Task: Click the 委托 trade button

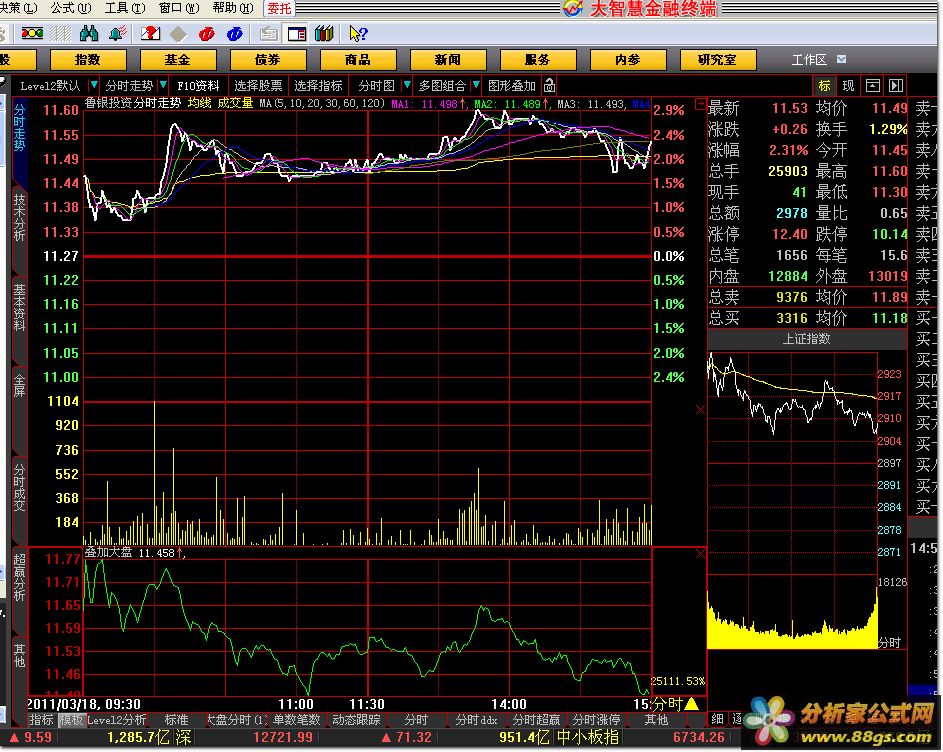Action: click(x=279, y=8)
